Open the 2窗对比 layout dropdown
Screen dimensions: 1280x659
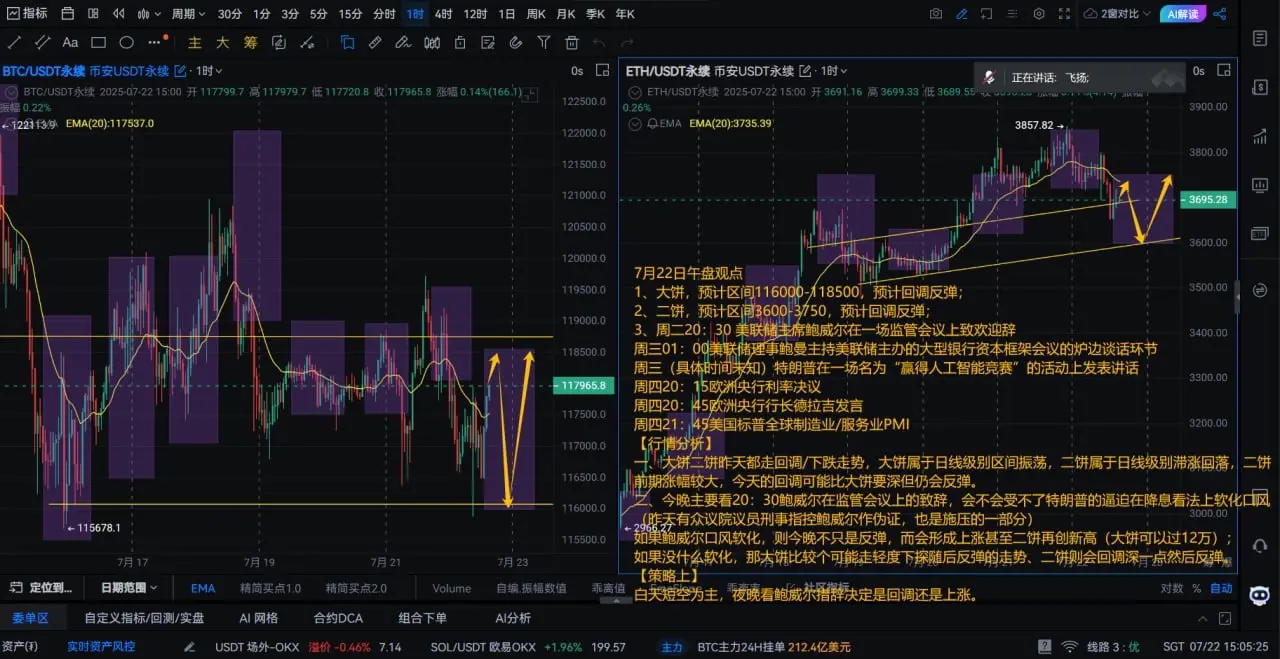click(x=1117, y=14)
